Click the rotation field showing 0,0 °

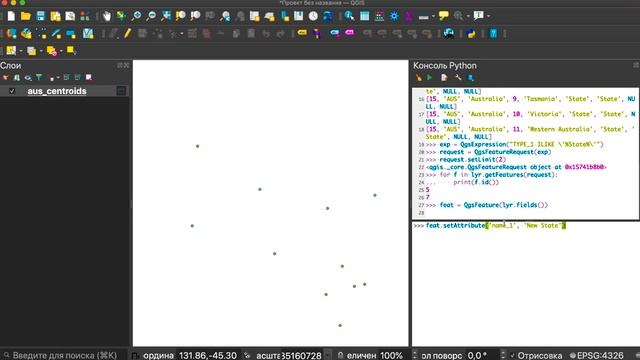coord(482,356)
